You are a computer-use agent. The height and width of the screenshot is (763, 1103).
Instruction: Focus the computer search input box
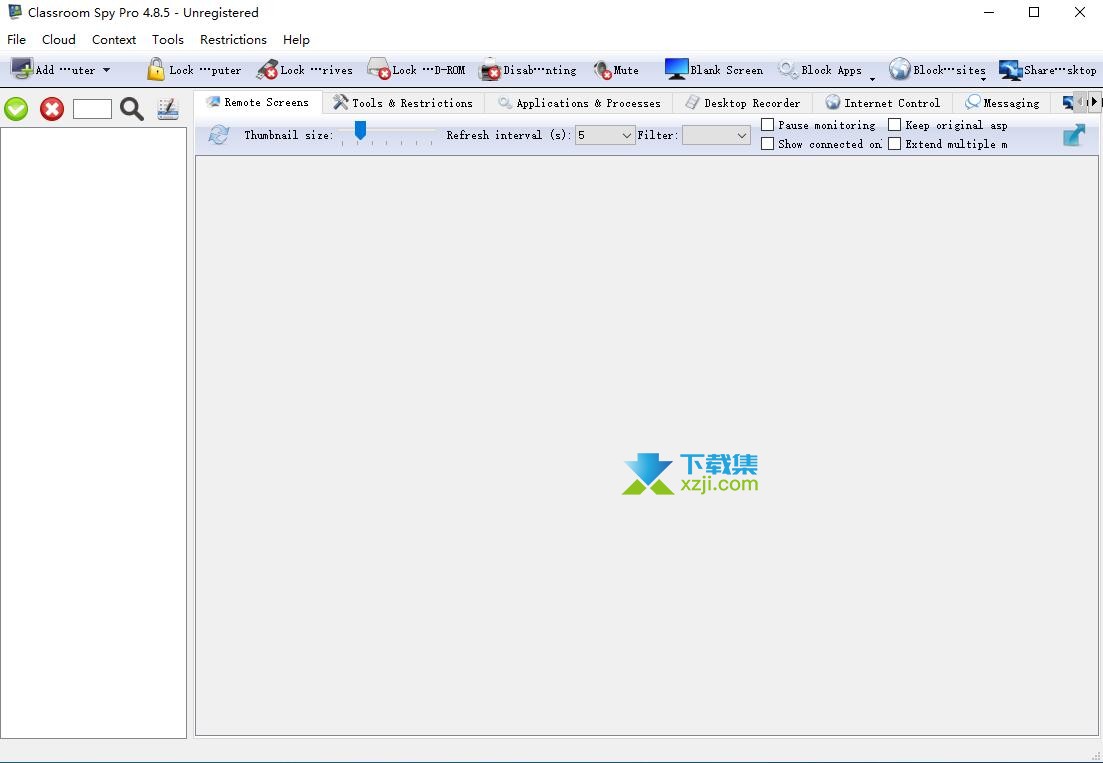(92, 109)
